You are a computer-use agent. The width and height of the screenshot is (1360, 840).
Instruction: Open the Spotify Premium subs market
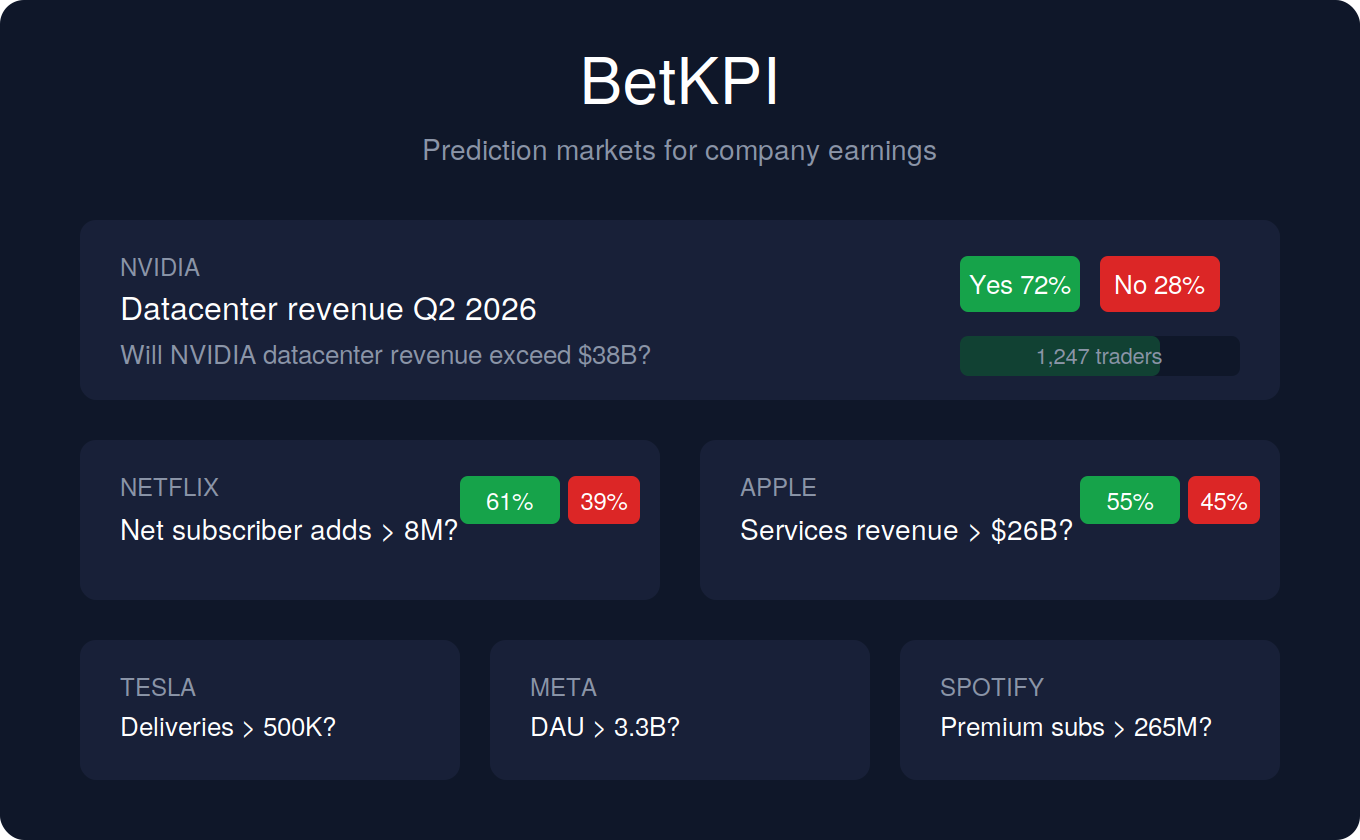click(1089, 710)
